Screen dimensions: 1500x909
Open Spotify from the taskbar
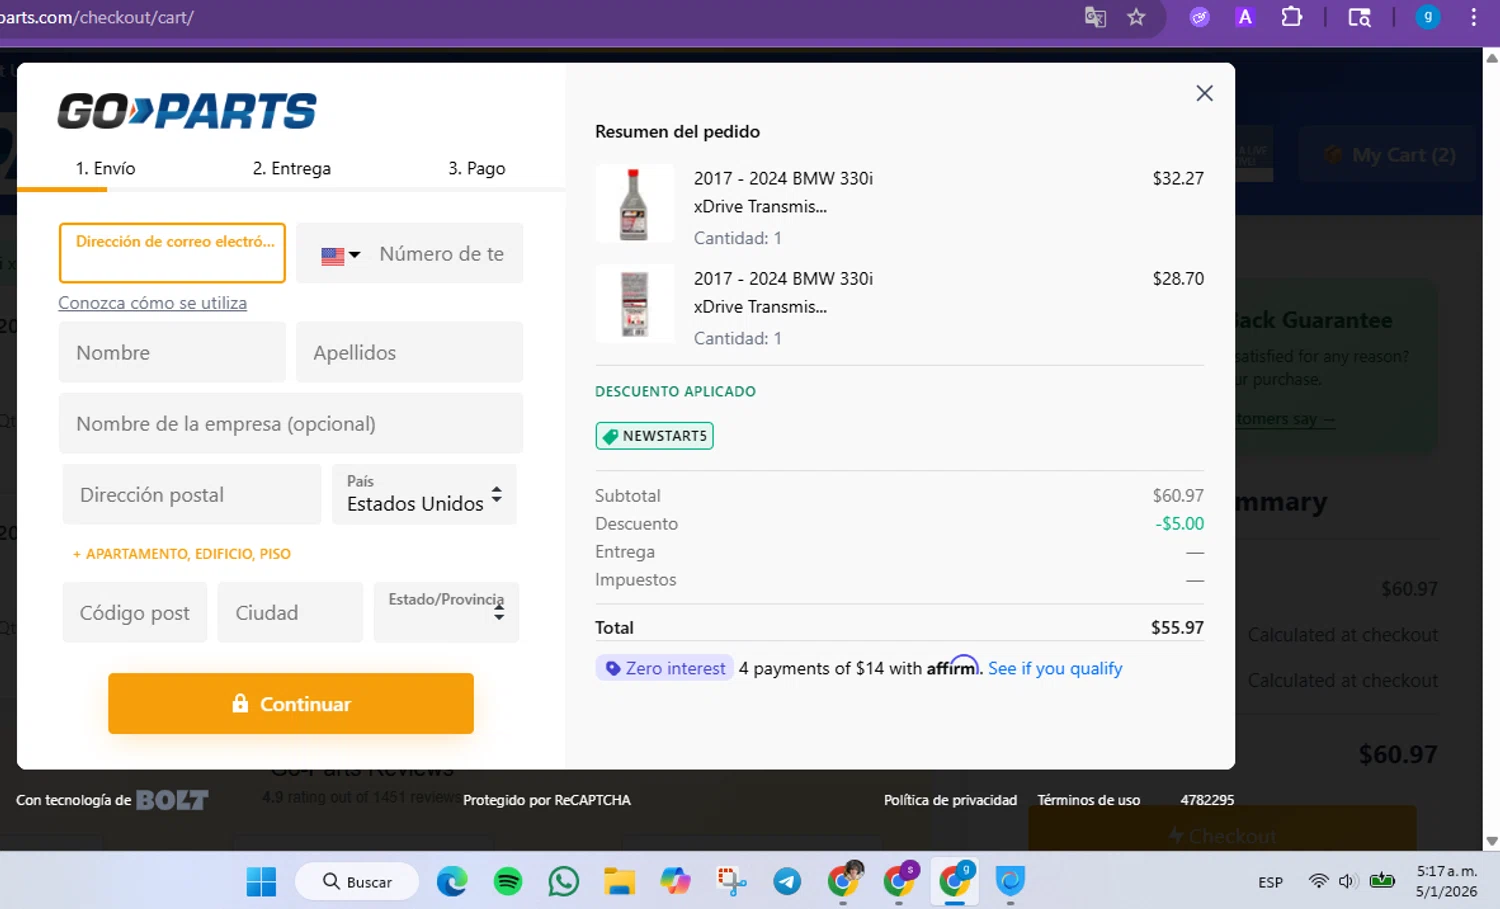click(508, 882)
